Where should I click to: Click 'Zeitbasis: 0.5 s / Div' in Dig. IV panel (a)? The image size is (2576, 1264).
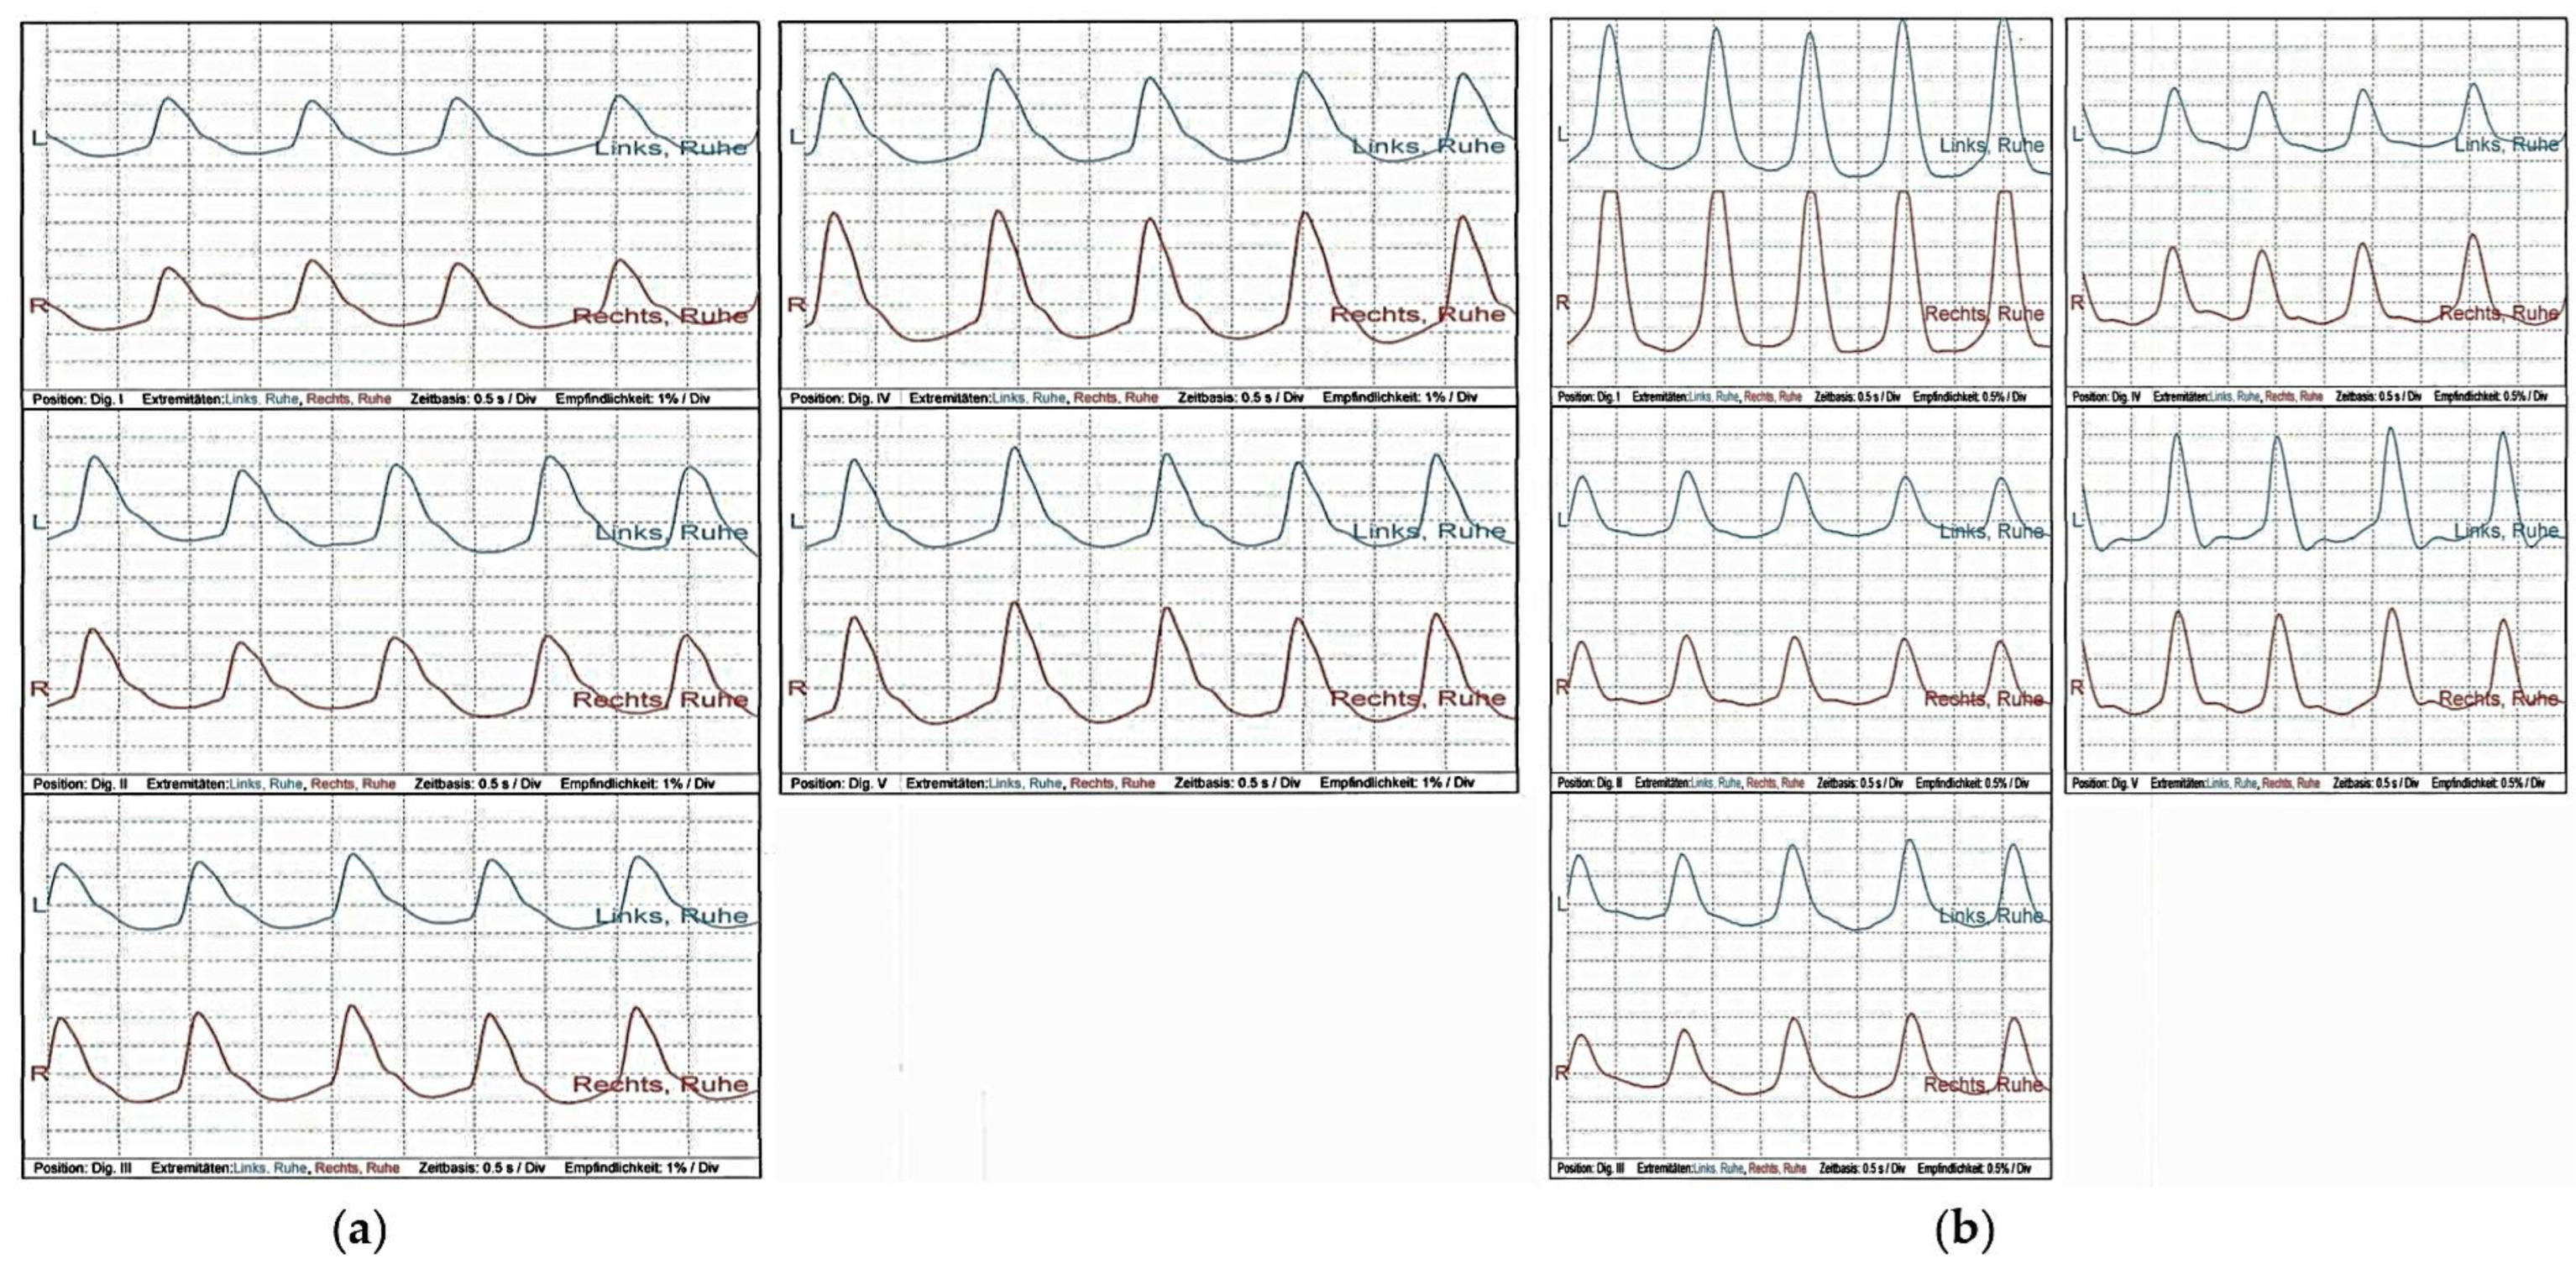1241,398
